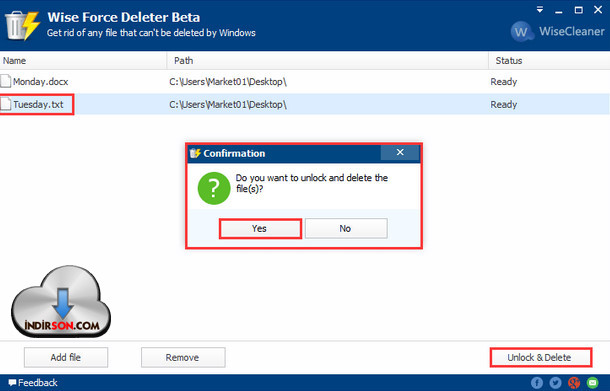Viewport: 610px width, 391px height.
Task: Open the Facebook icon in status bar
Action: coord(537,383)
